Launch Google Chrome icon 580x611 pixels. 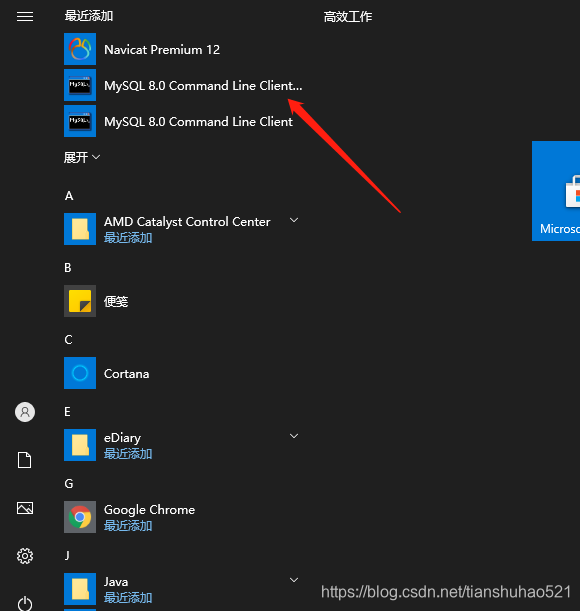(80, 517)
